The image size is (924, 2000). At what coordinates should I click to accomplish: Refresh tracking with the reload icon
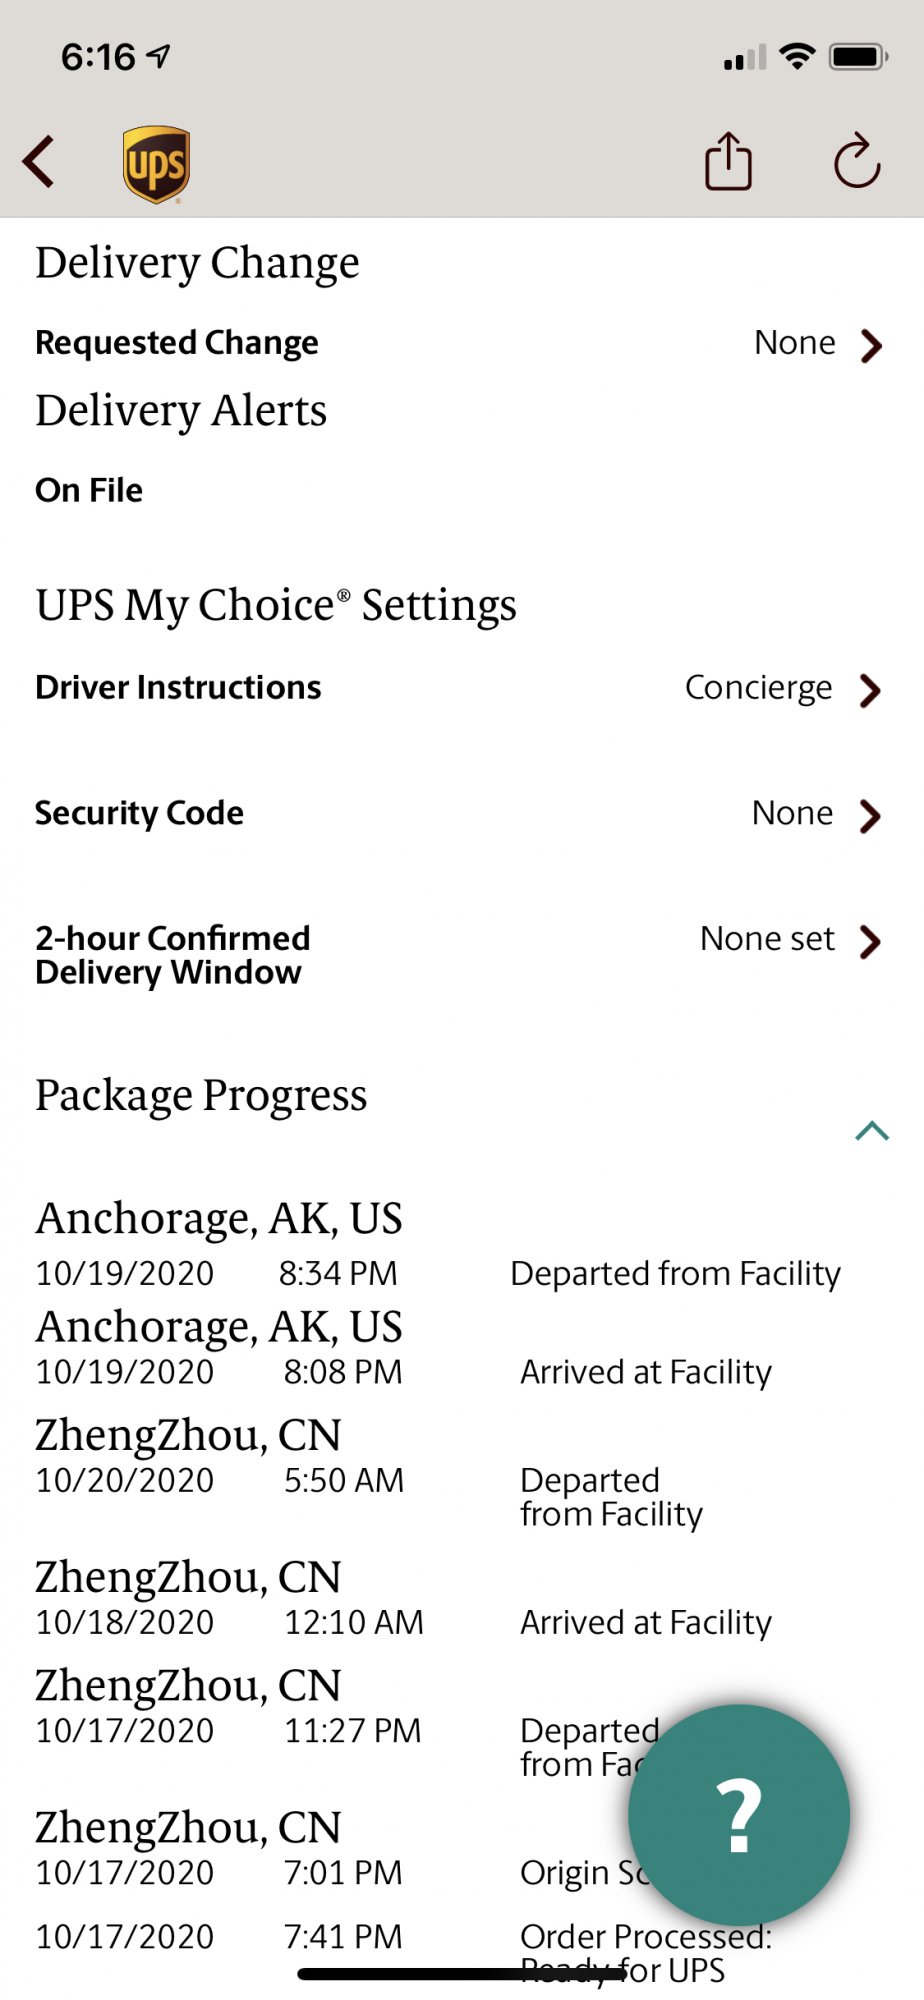tap(857, 161)
